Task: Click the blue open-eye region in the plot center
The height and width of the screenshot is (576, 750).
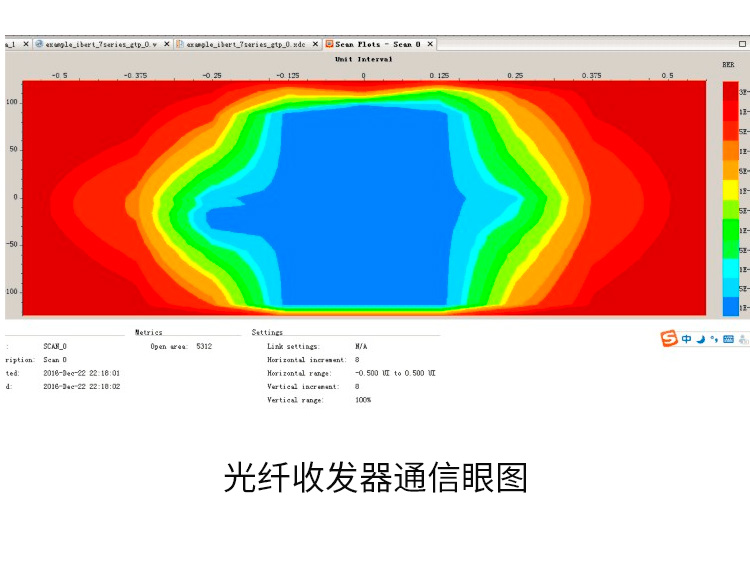Action: click(364, 206)
